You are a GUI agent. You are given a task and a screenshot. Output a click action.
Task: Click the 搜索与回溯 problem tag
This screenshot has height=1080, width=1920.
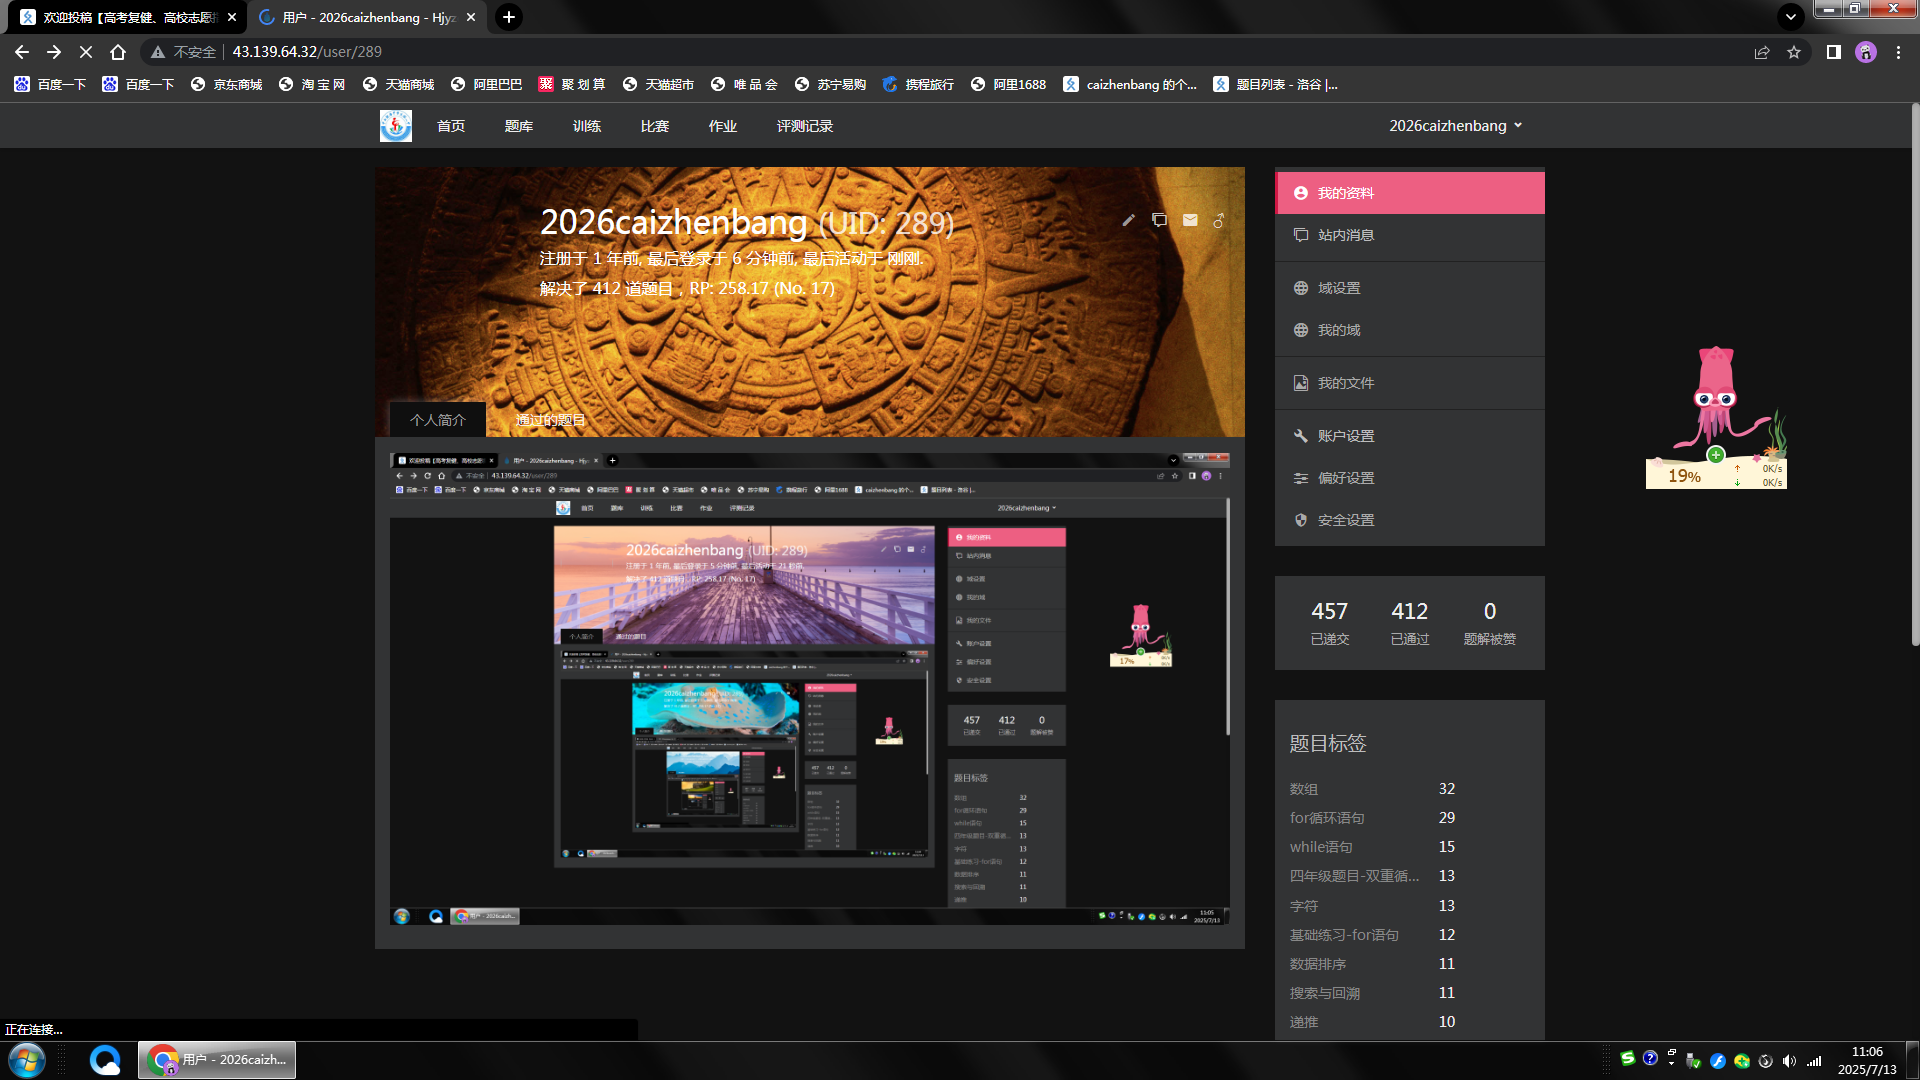pyautogui.click(x=1325, y=993)
